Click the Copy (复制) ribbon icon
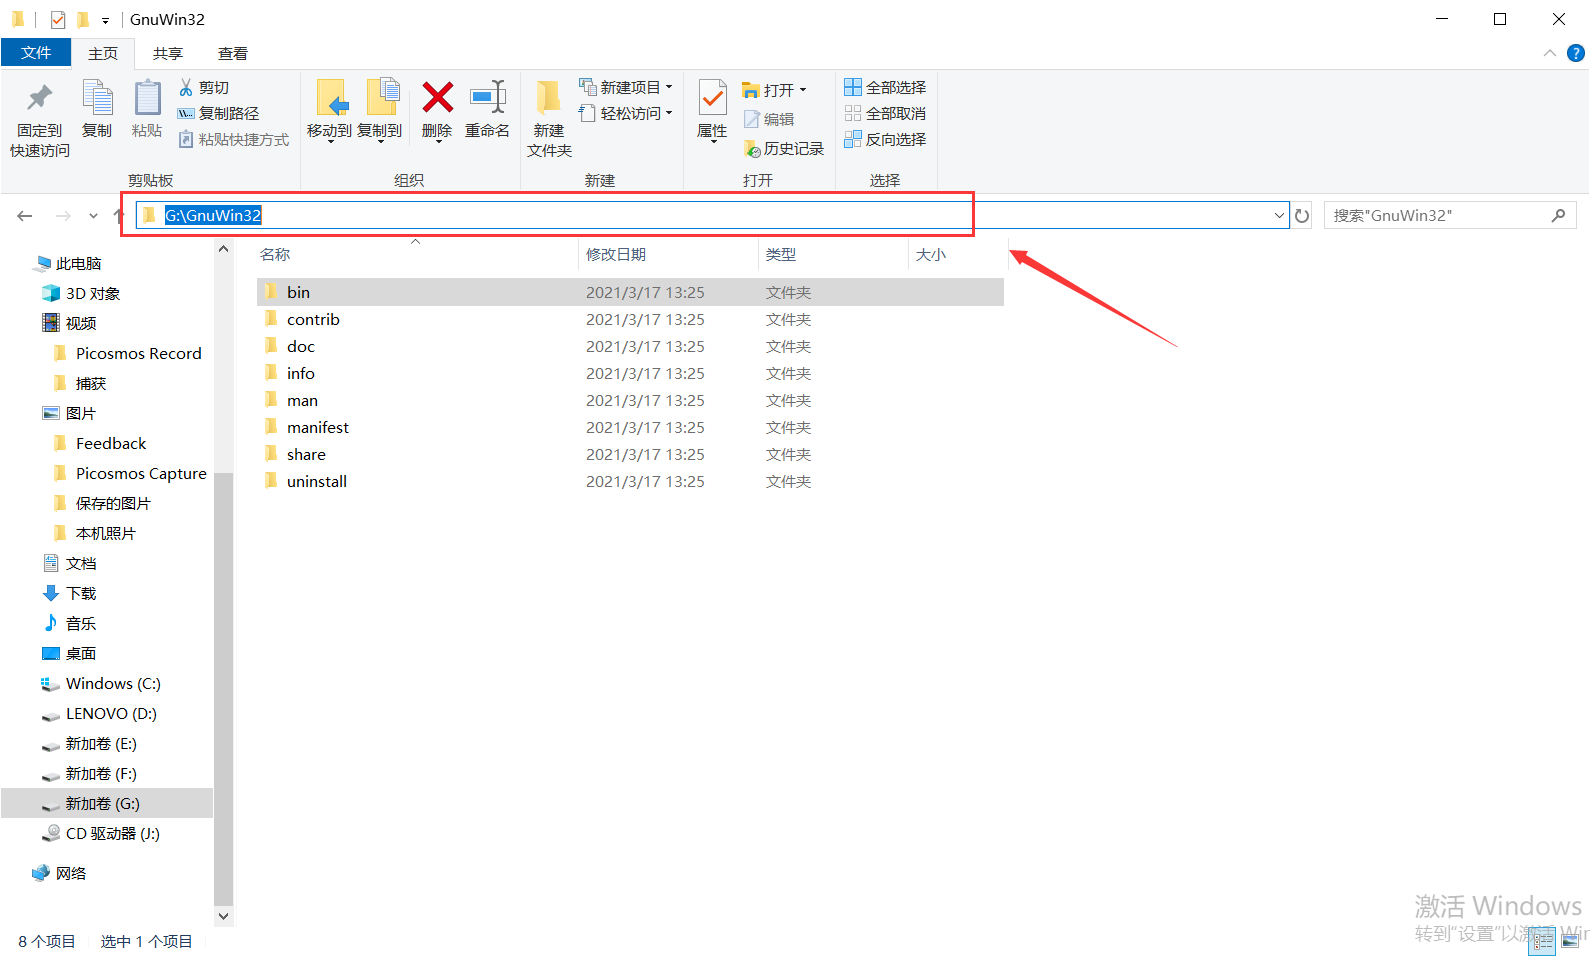The image size is (1590, 957). 97,98
